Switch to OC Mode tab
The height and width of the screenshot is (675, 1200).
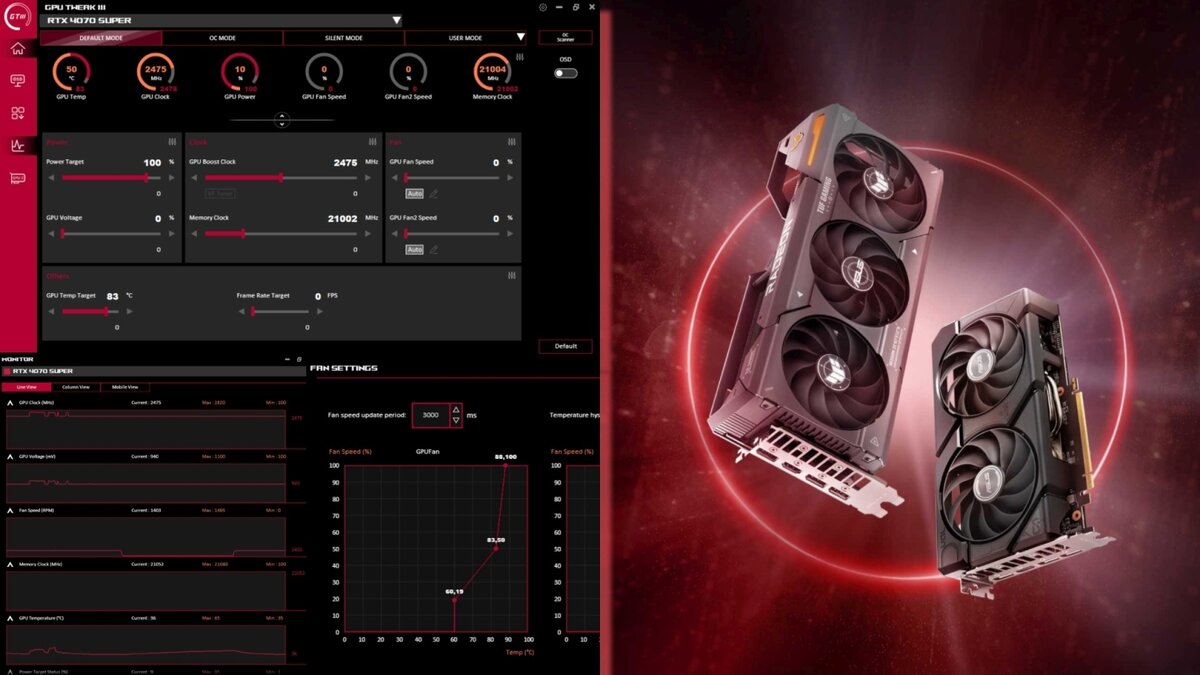tap(222, 38)
